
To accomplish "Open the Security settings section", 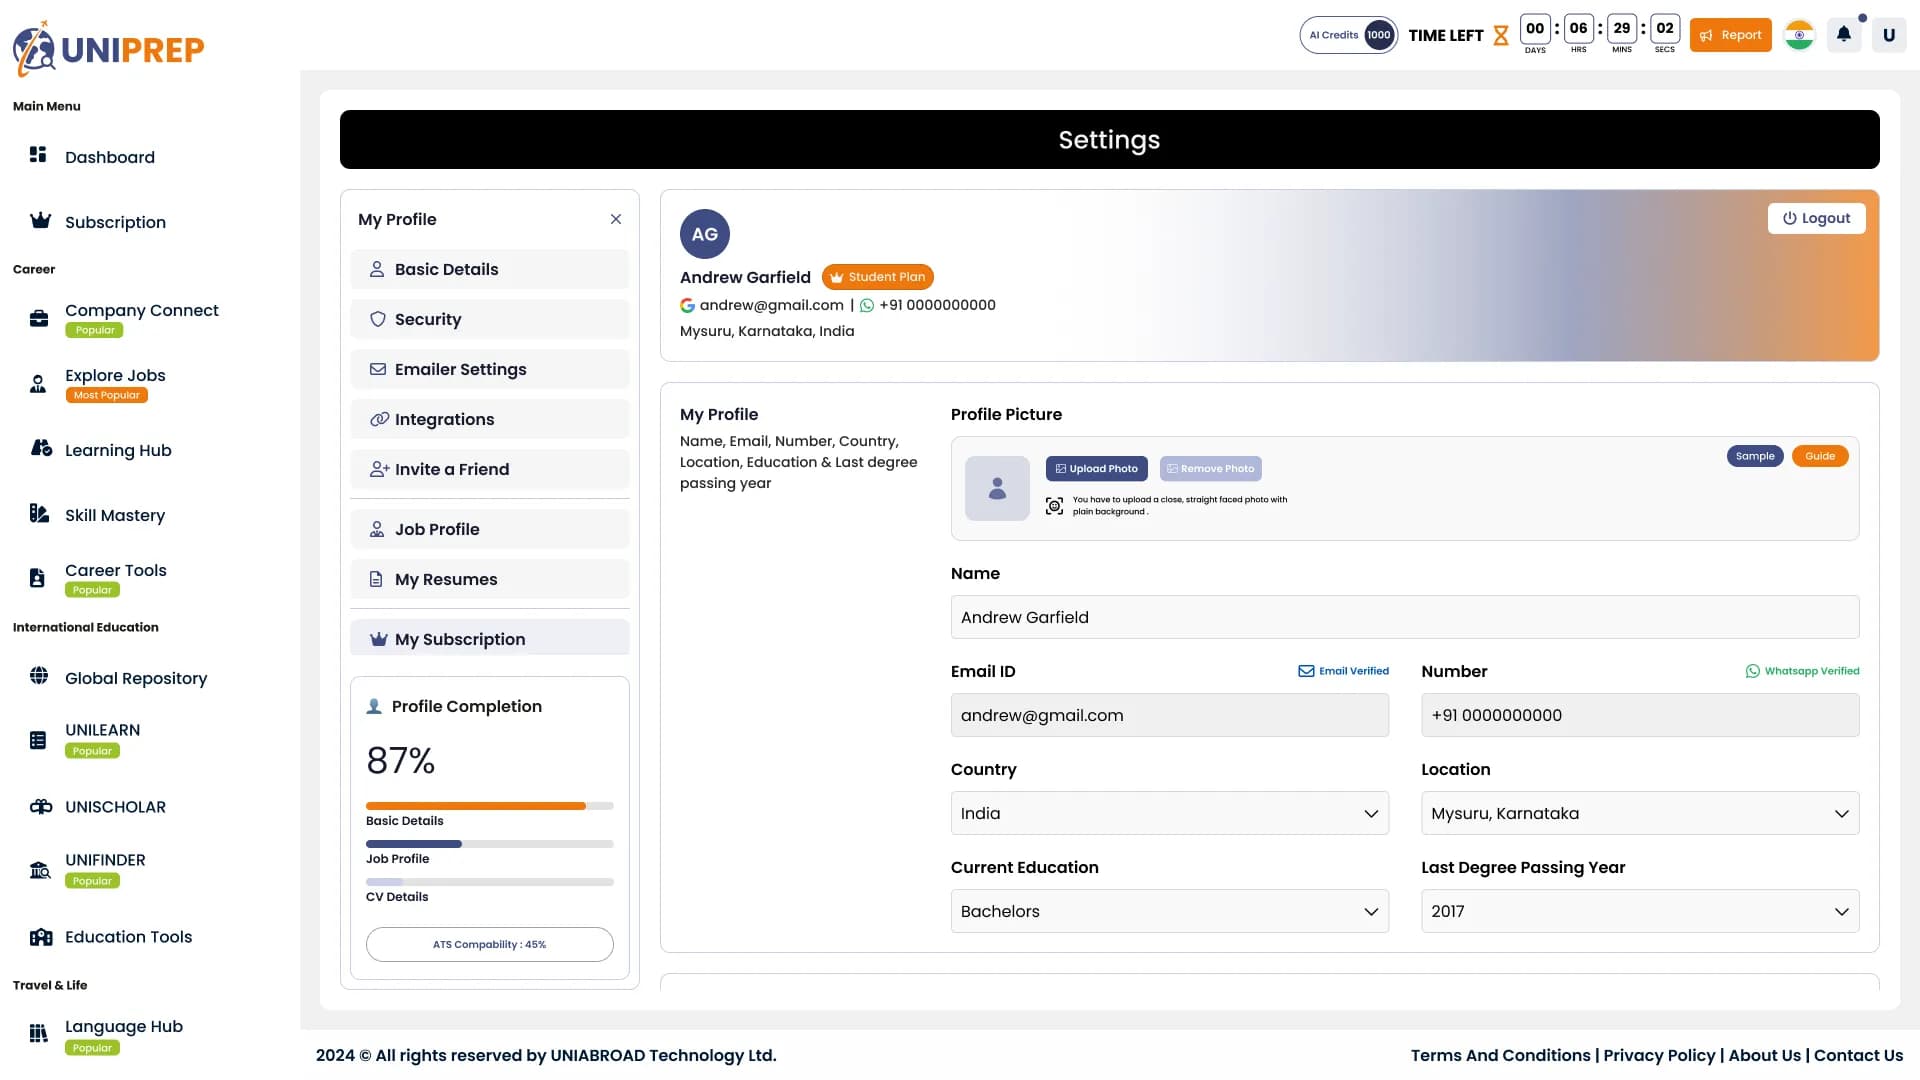I will 490,319.
